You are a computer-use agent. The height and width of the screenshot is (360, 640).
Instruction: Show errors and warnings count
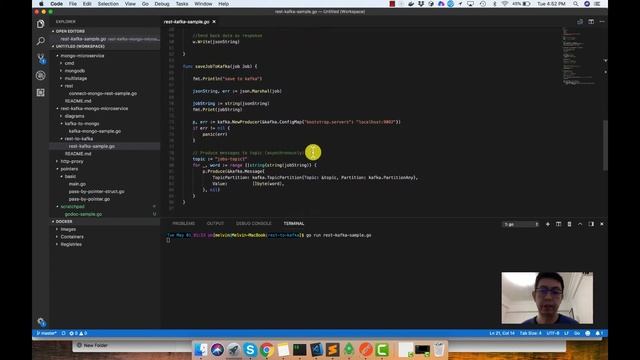pos(78,333)
